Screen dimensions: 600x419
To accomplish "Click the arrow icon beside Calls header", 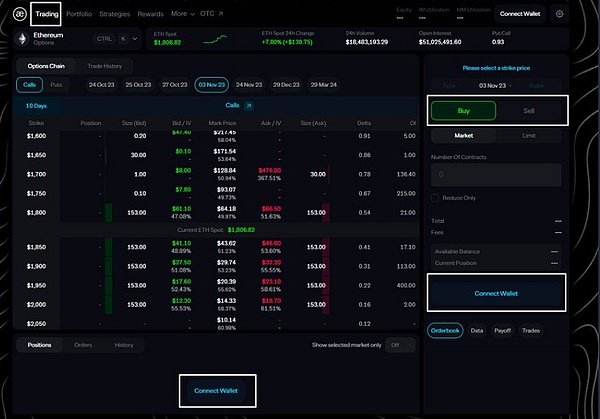I will (249, 104).
